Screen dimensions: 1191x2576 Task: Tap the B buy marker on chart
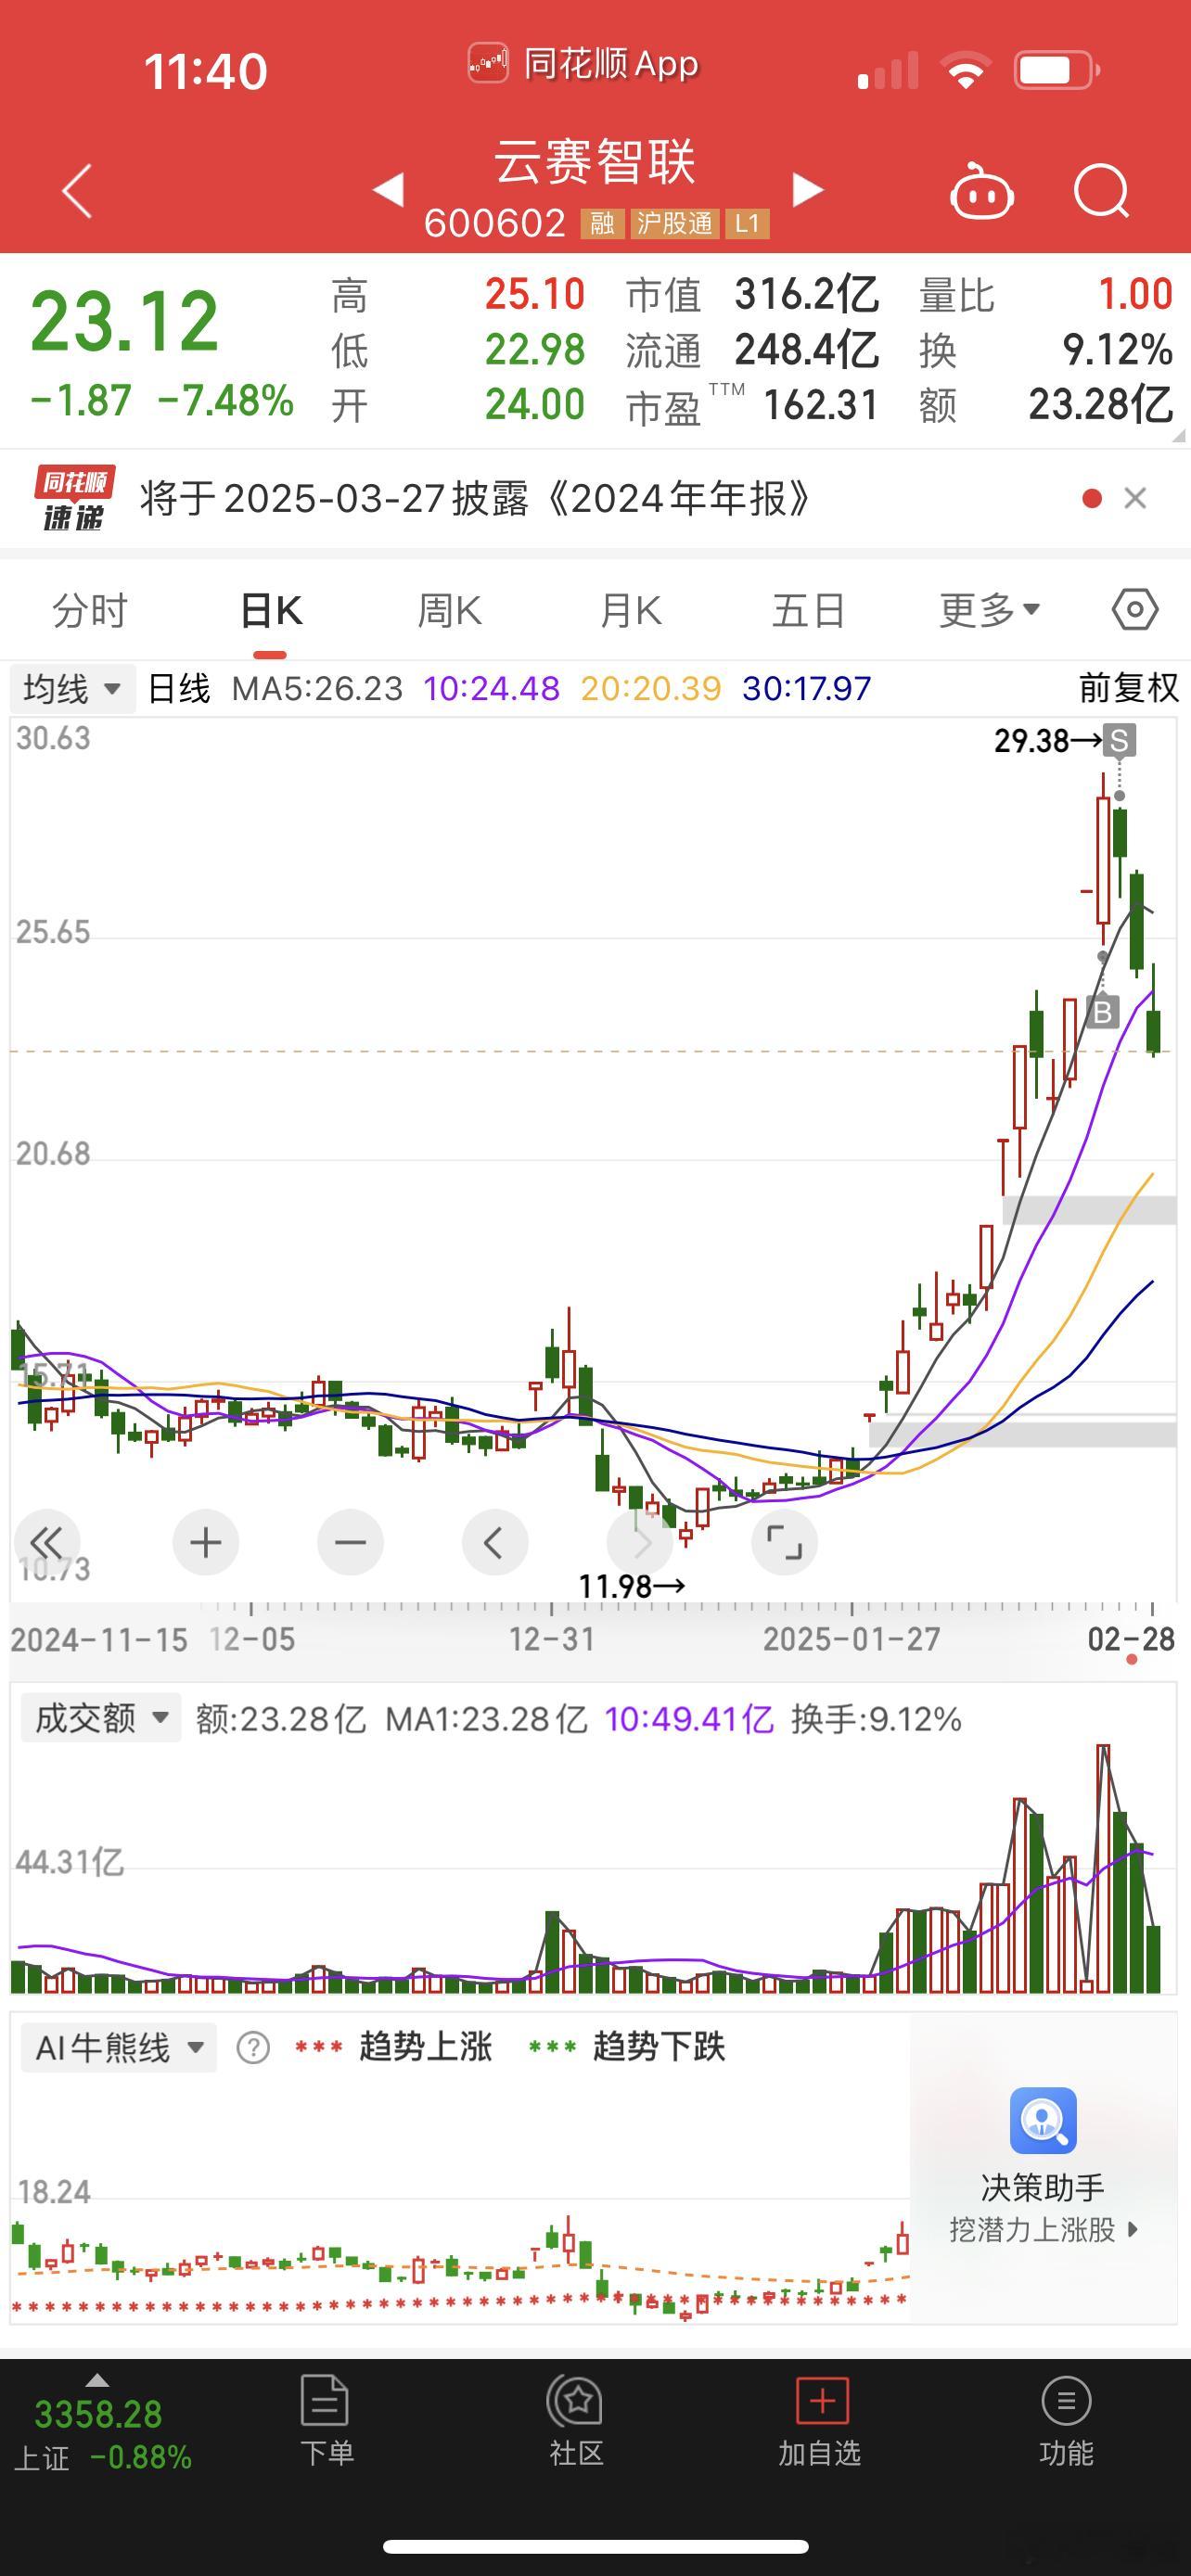pos(1102,1012)
